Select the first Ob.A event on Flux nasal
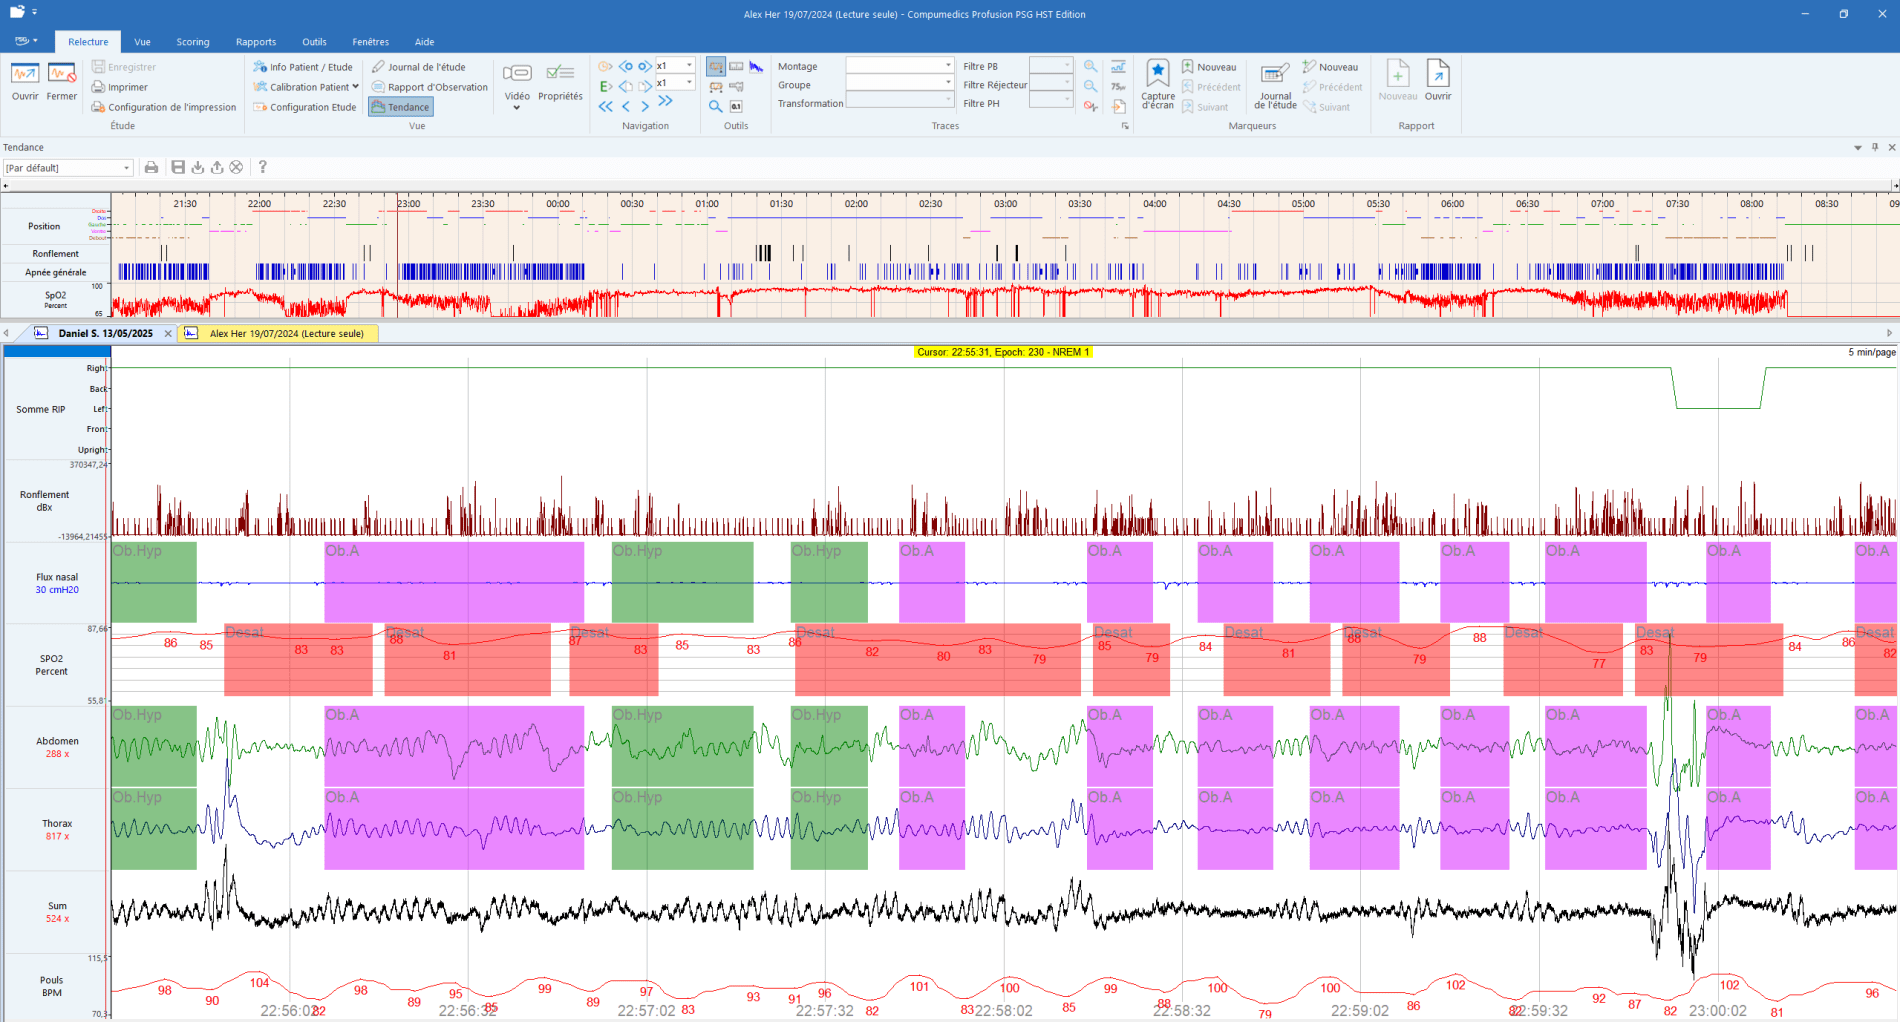Viewport: 1900px width, 1022px height. click(454, 582)
